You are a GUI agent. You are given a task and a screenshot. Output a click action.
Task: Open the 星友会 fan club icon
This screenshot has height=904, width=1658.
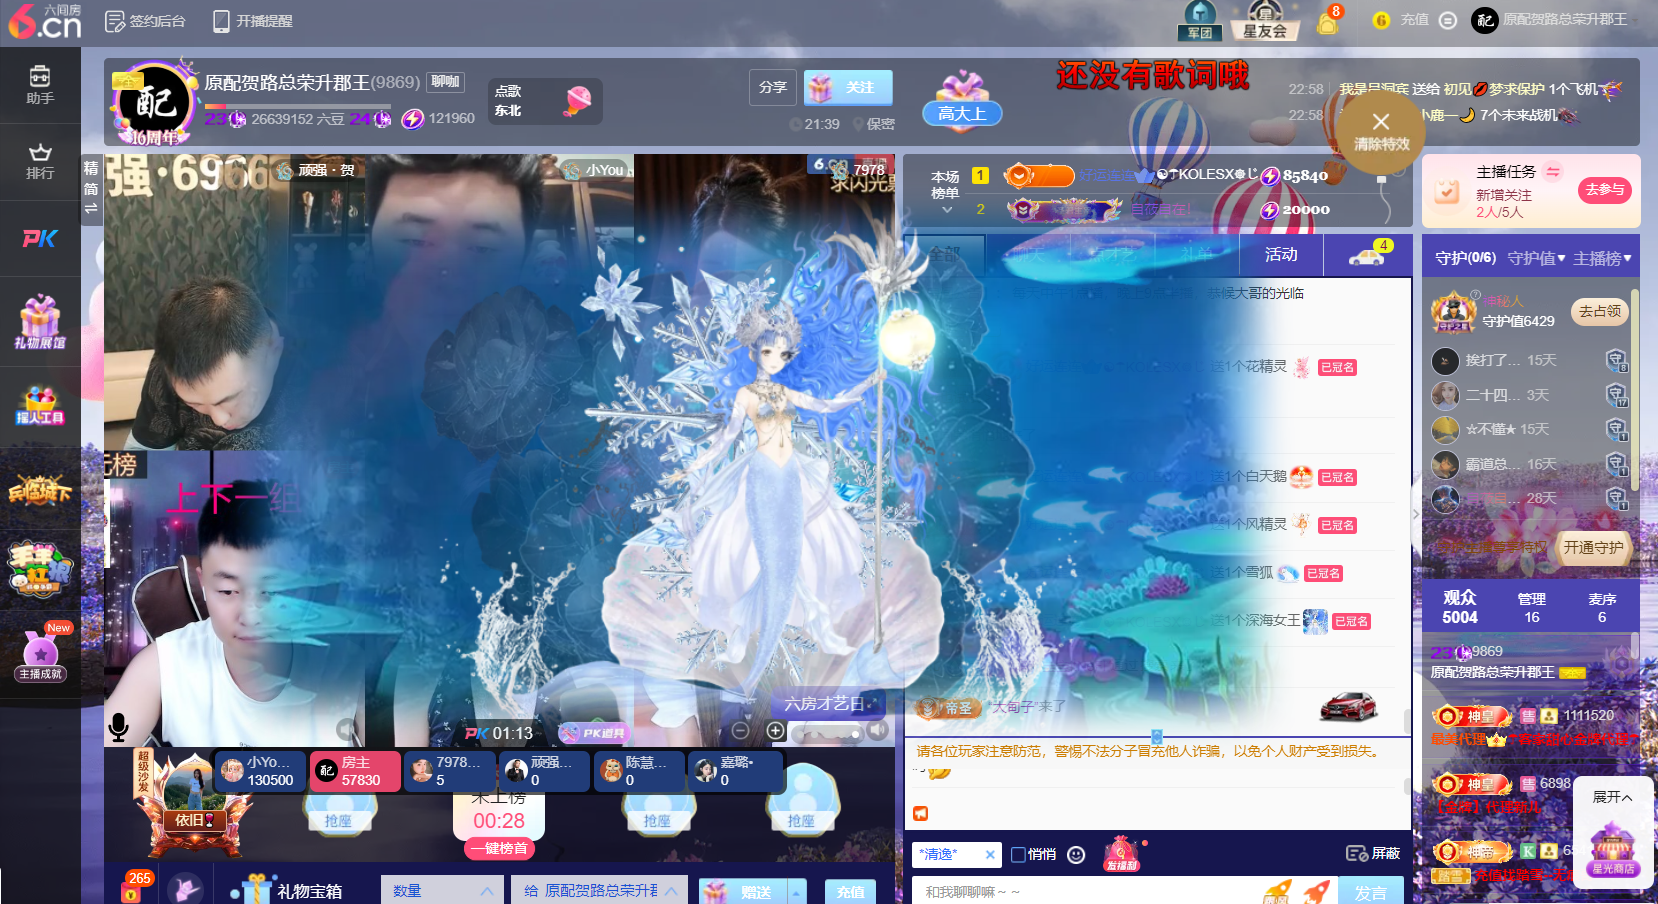pyautogui.click(x=1265, y=20)
